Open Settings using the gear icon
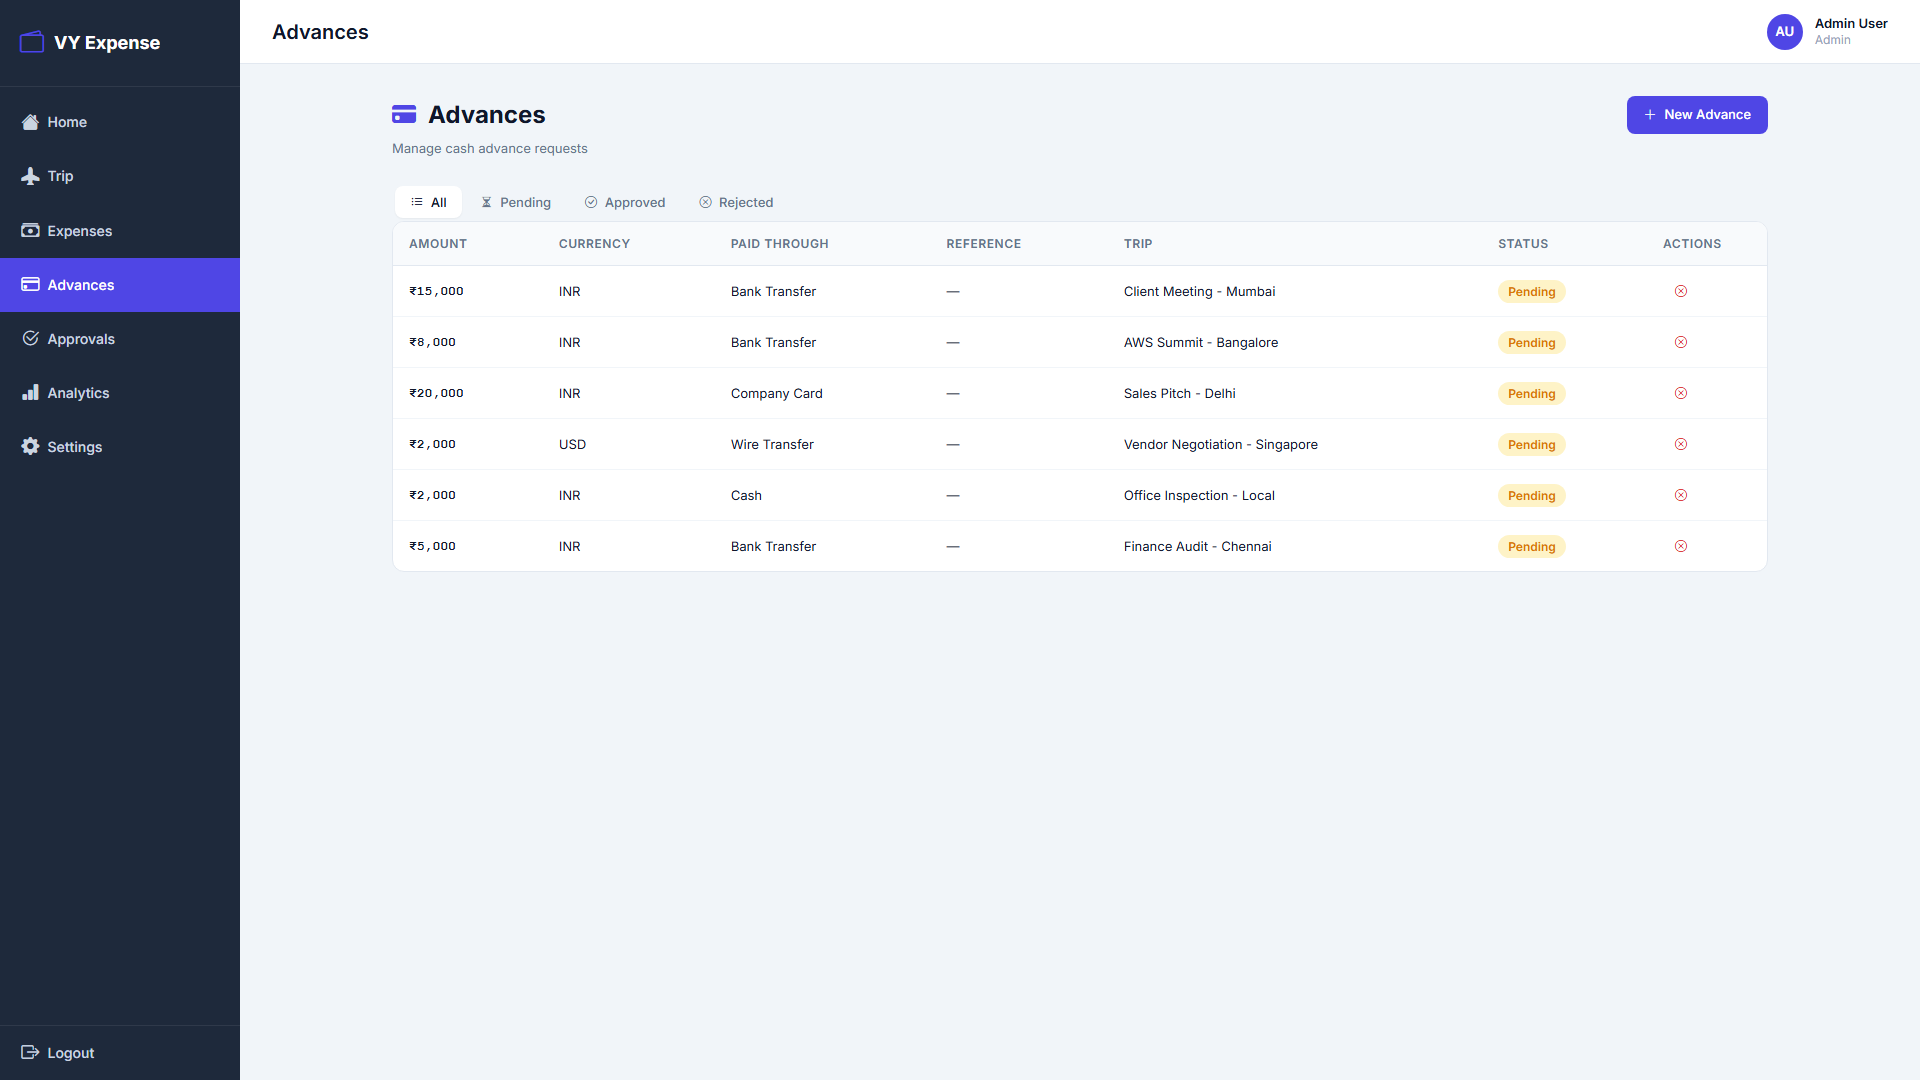The image size is (1920, 1080). coord(30,446)
